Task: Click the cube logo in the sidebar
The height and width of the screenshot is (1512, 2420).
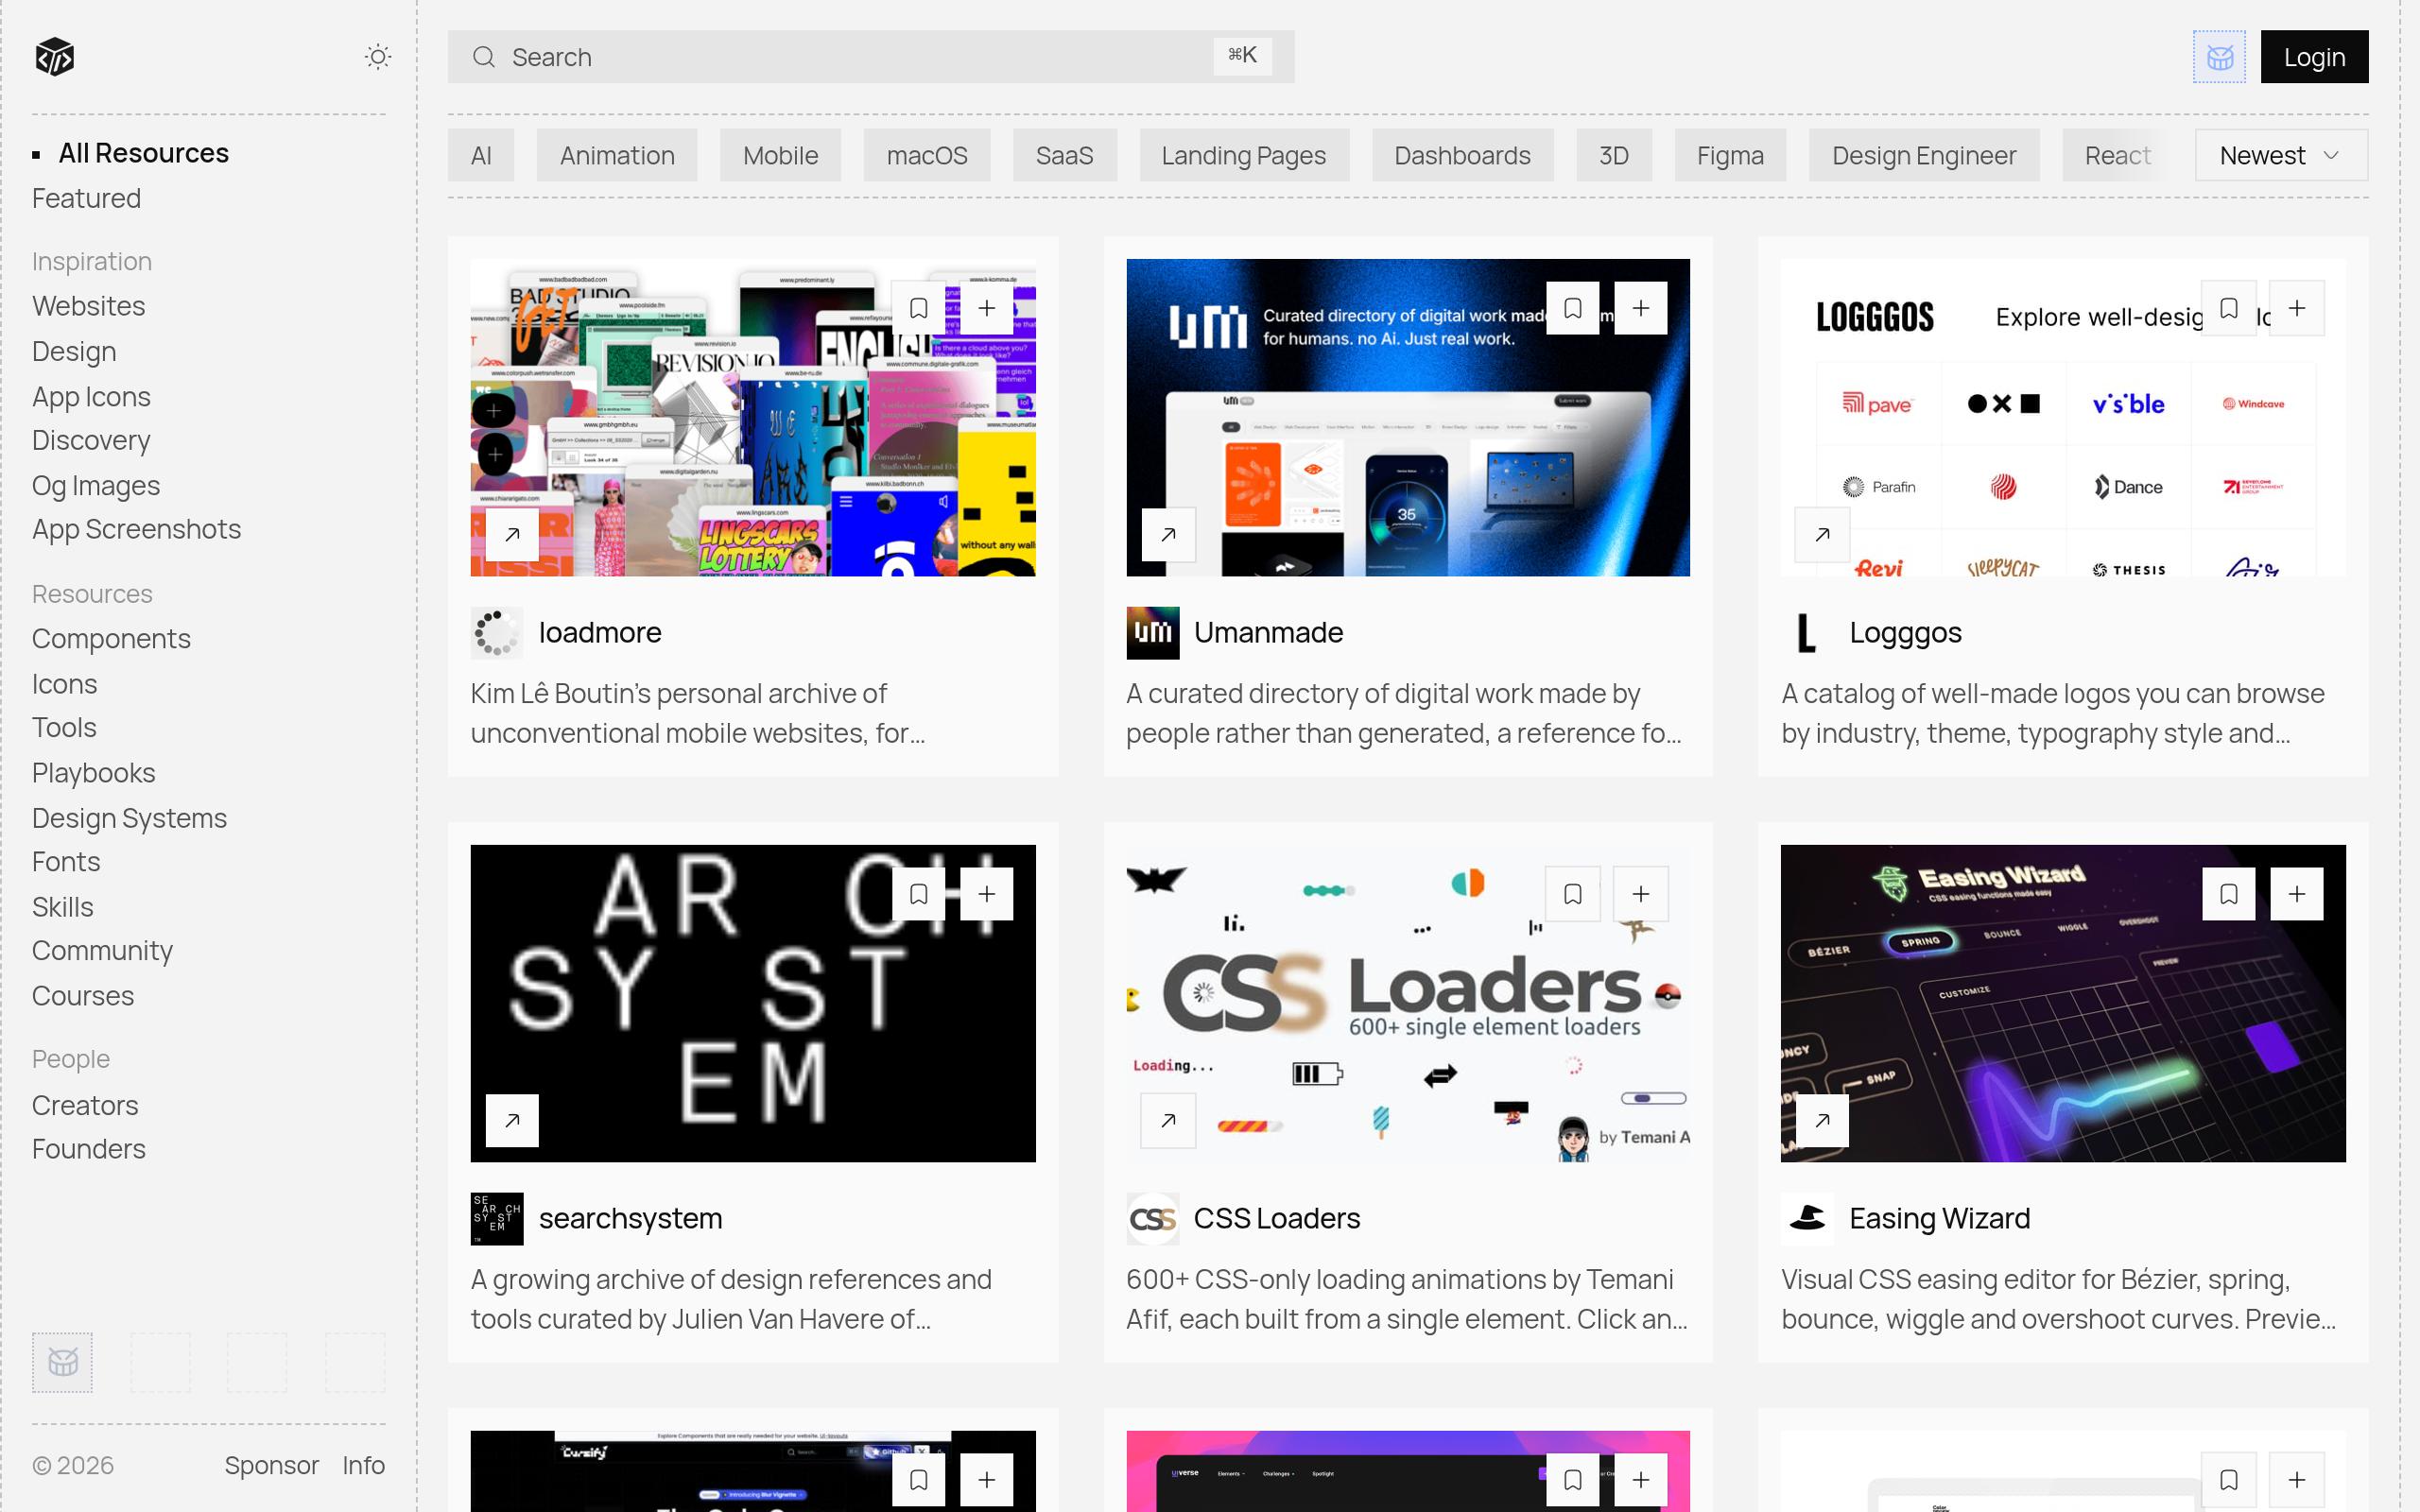Action: pyautogui.click(x=55, y=57)
